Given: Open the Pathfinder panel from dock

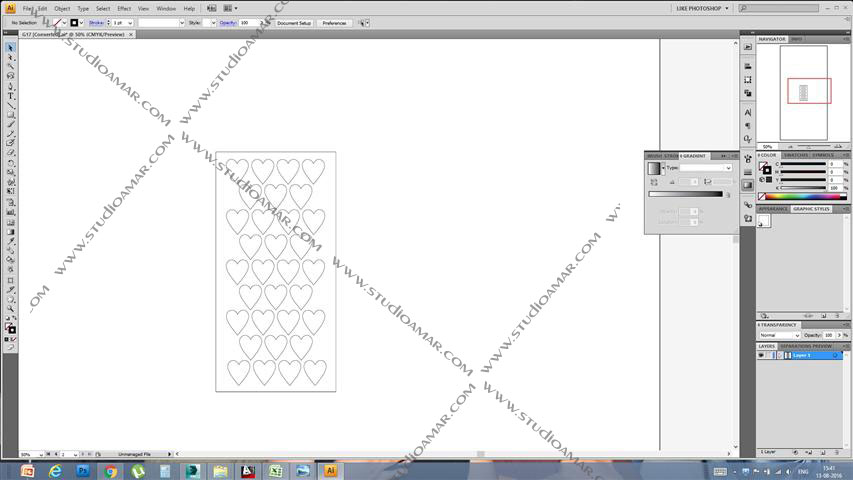Looking at the screenshot, I should pyautogui.click(x=748, y=93).
